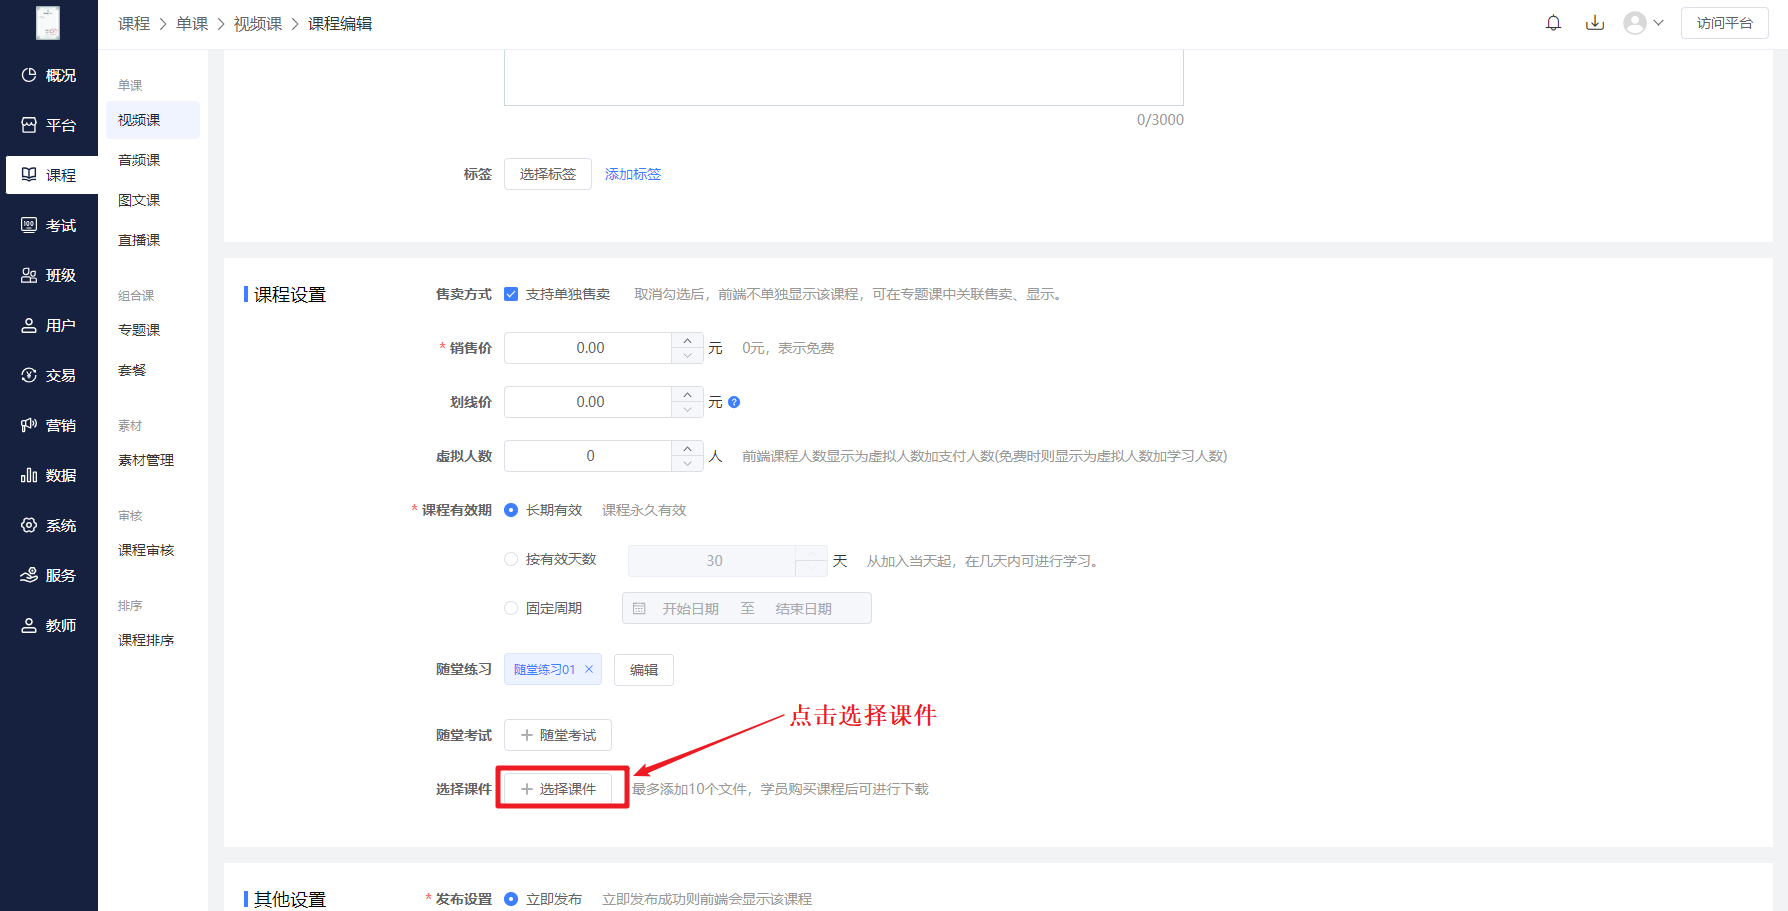Click the 随堂考试 add button
The image size is (1788, 911).
tap(558, 735)
